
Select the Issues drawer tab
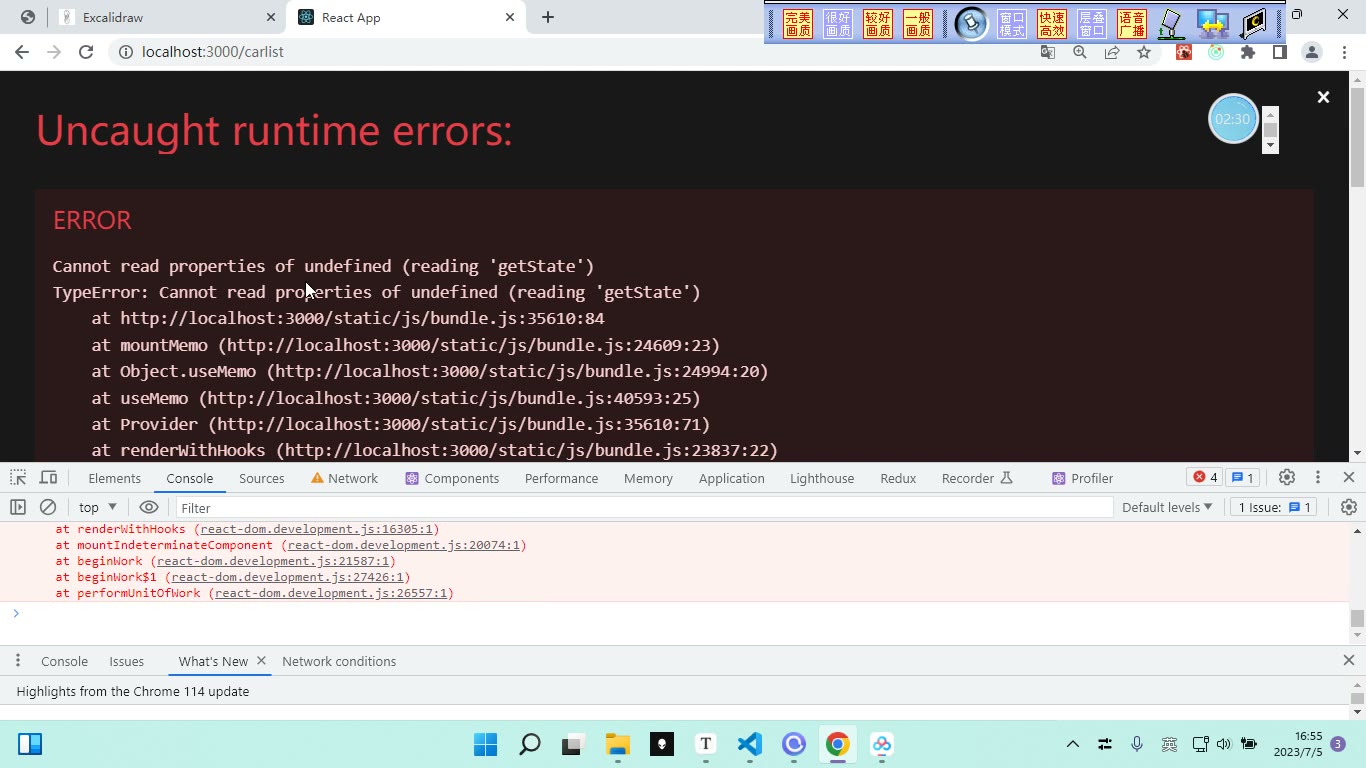pyautogui.click(x=127, y=661)
